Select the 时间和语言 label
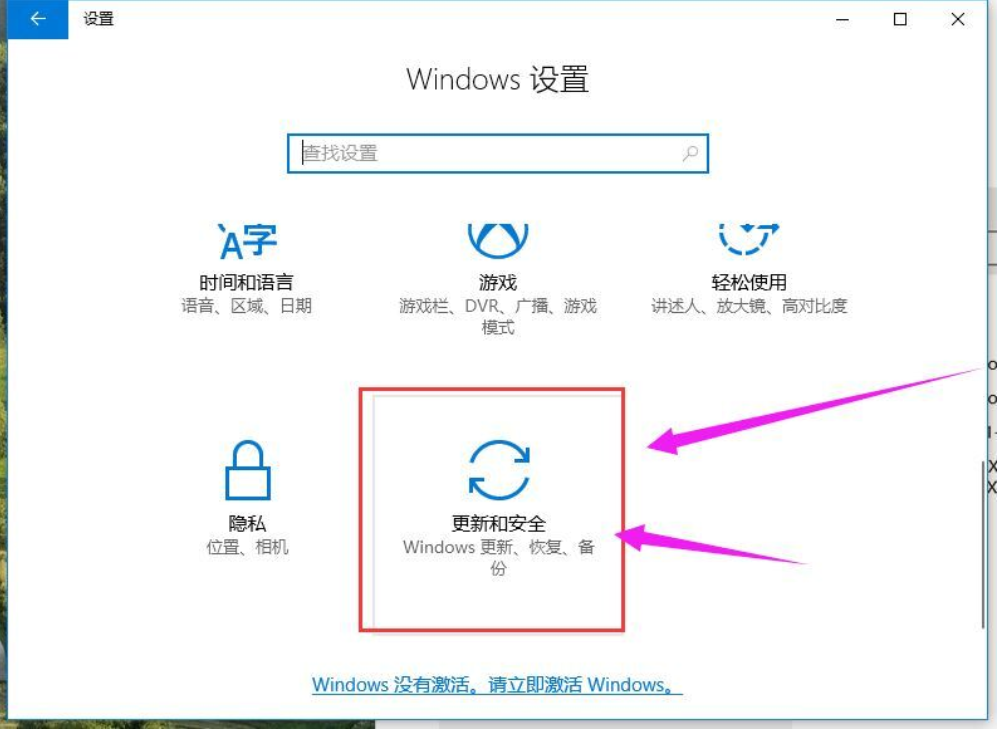 click(246, 282)
